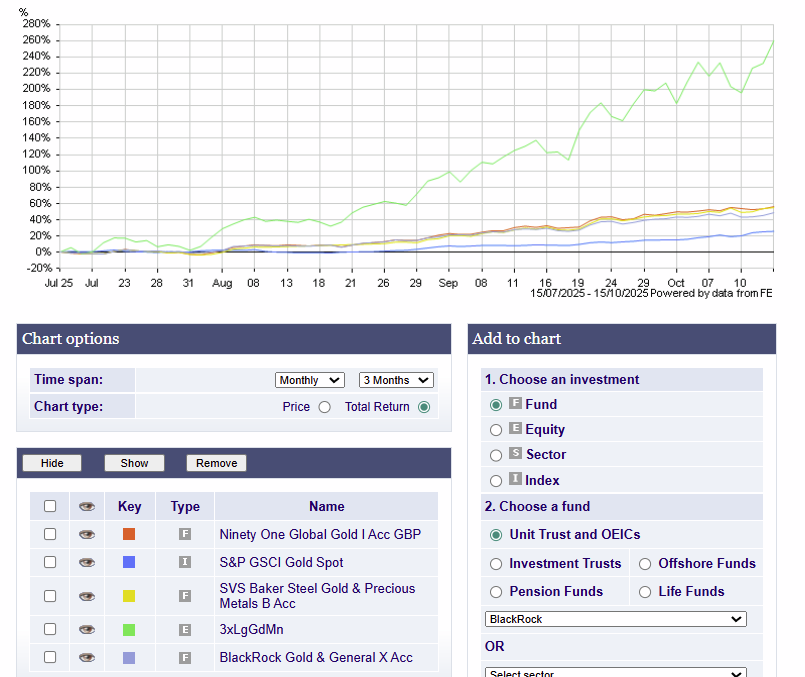The image size is (805, 677).
Task: Click the BlackRock Gold & General X Acc name
Action: tap(316, 658)
